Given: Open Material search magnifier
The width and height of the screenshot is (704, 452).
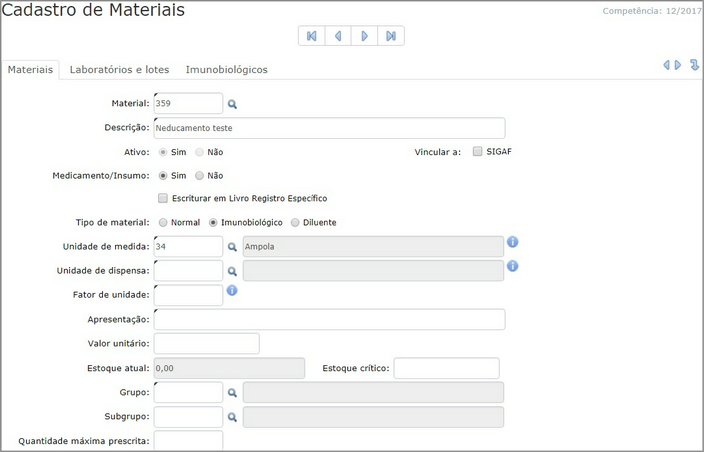Looking at the screenshot, I should coord(232,104).
